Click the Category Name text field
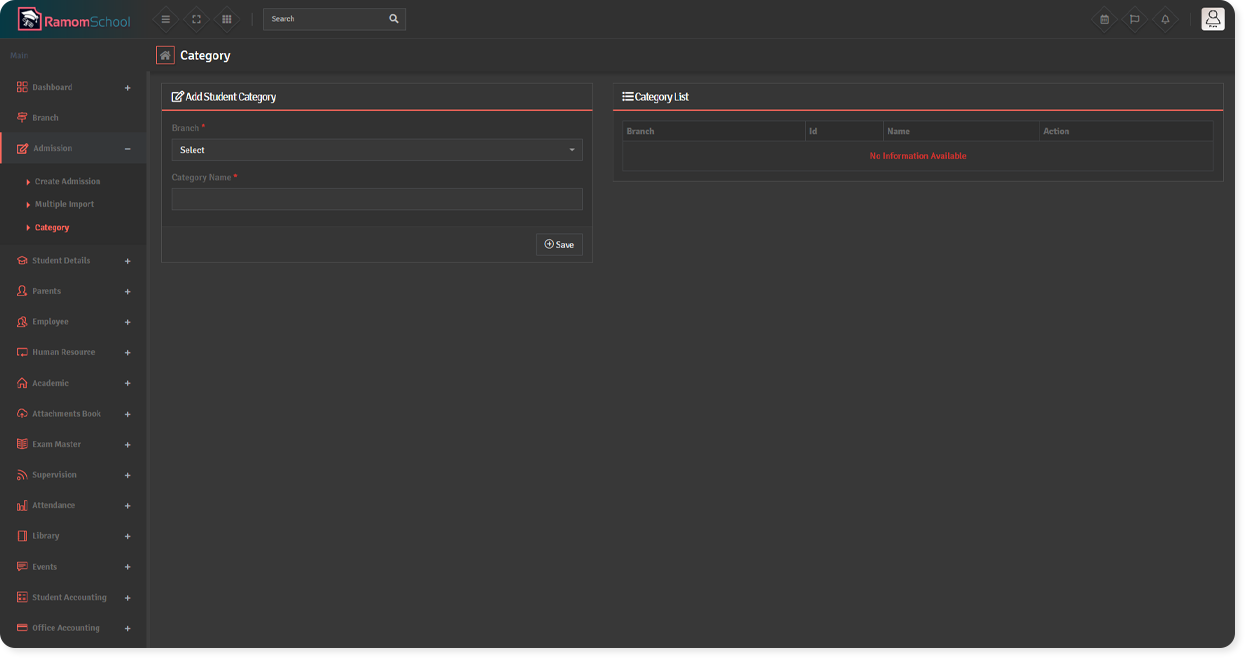Screen dimensions: 1250x661 [x=376, y=200]
